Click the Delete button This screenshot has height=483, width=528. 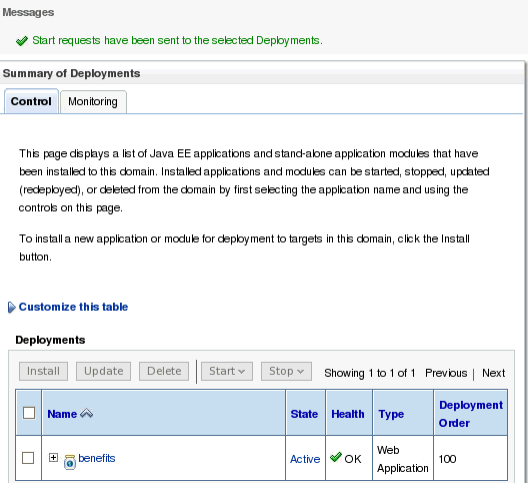pos(164,371)
